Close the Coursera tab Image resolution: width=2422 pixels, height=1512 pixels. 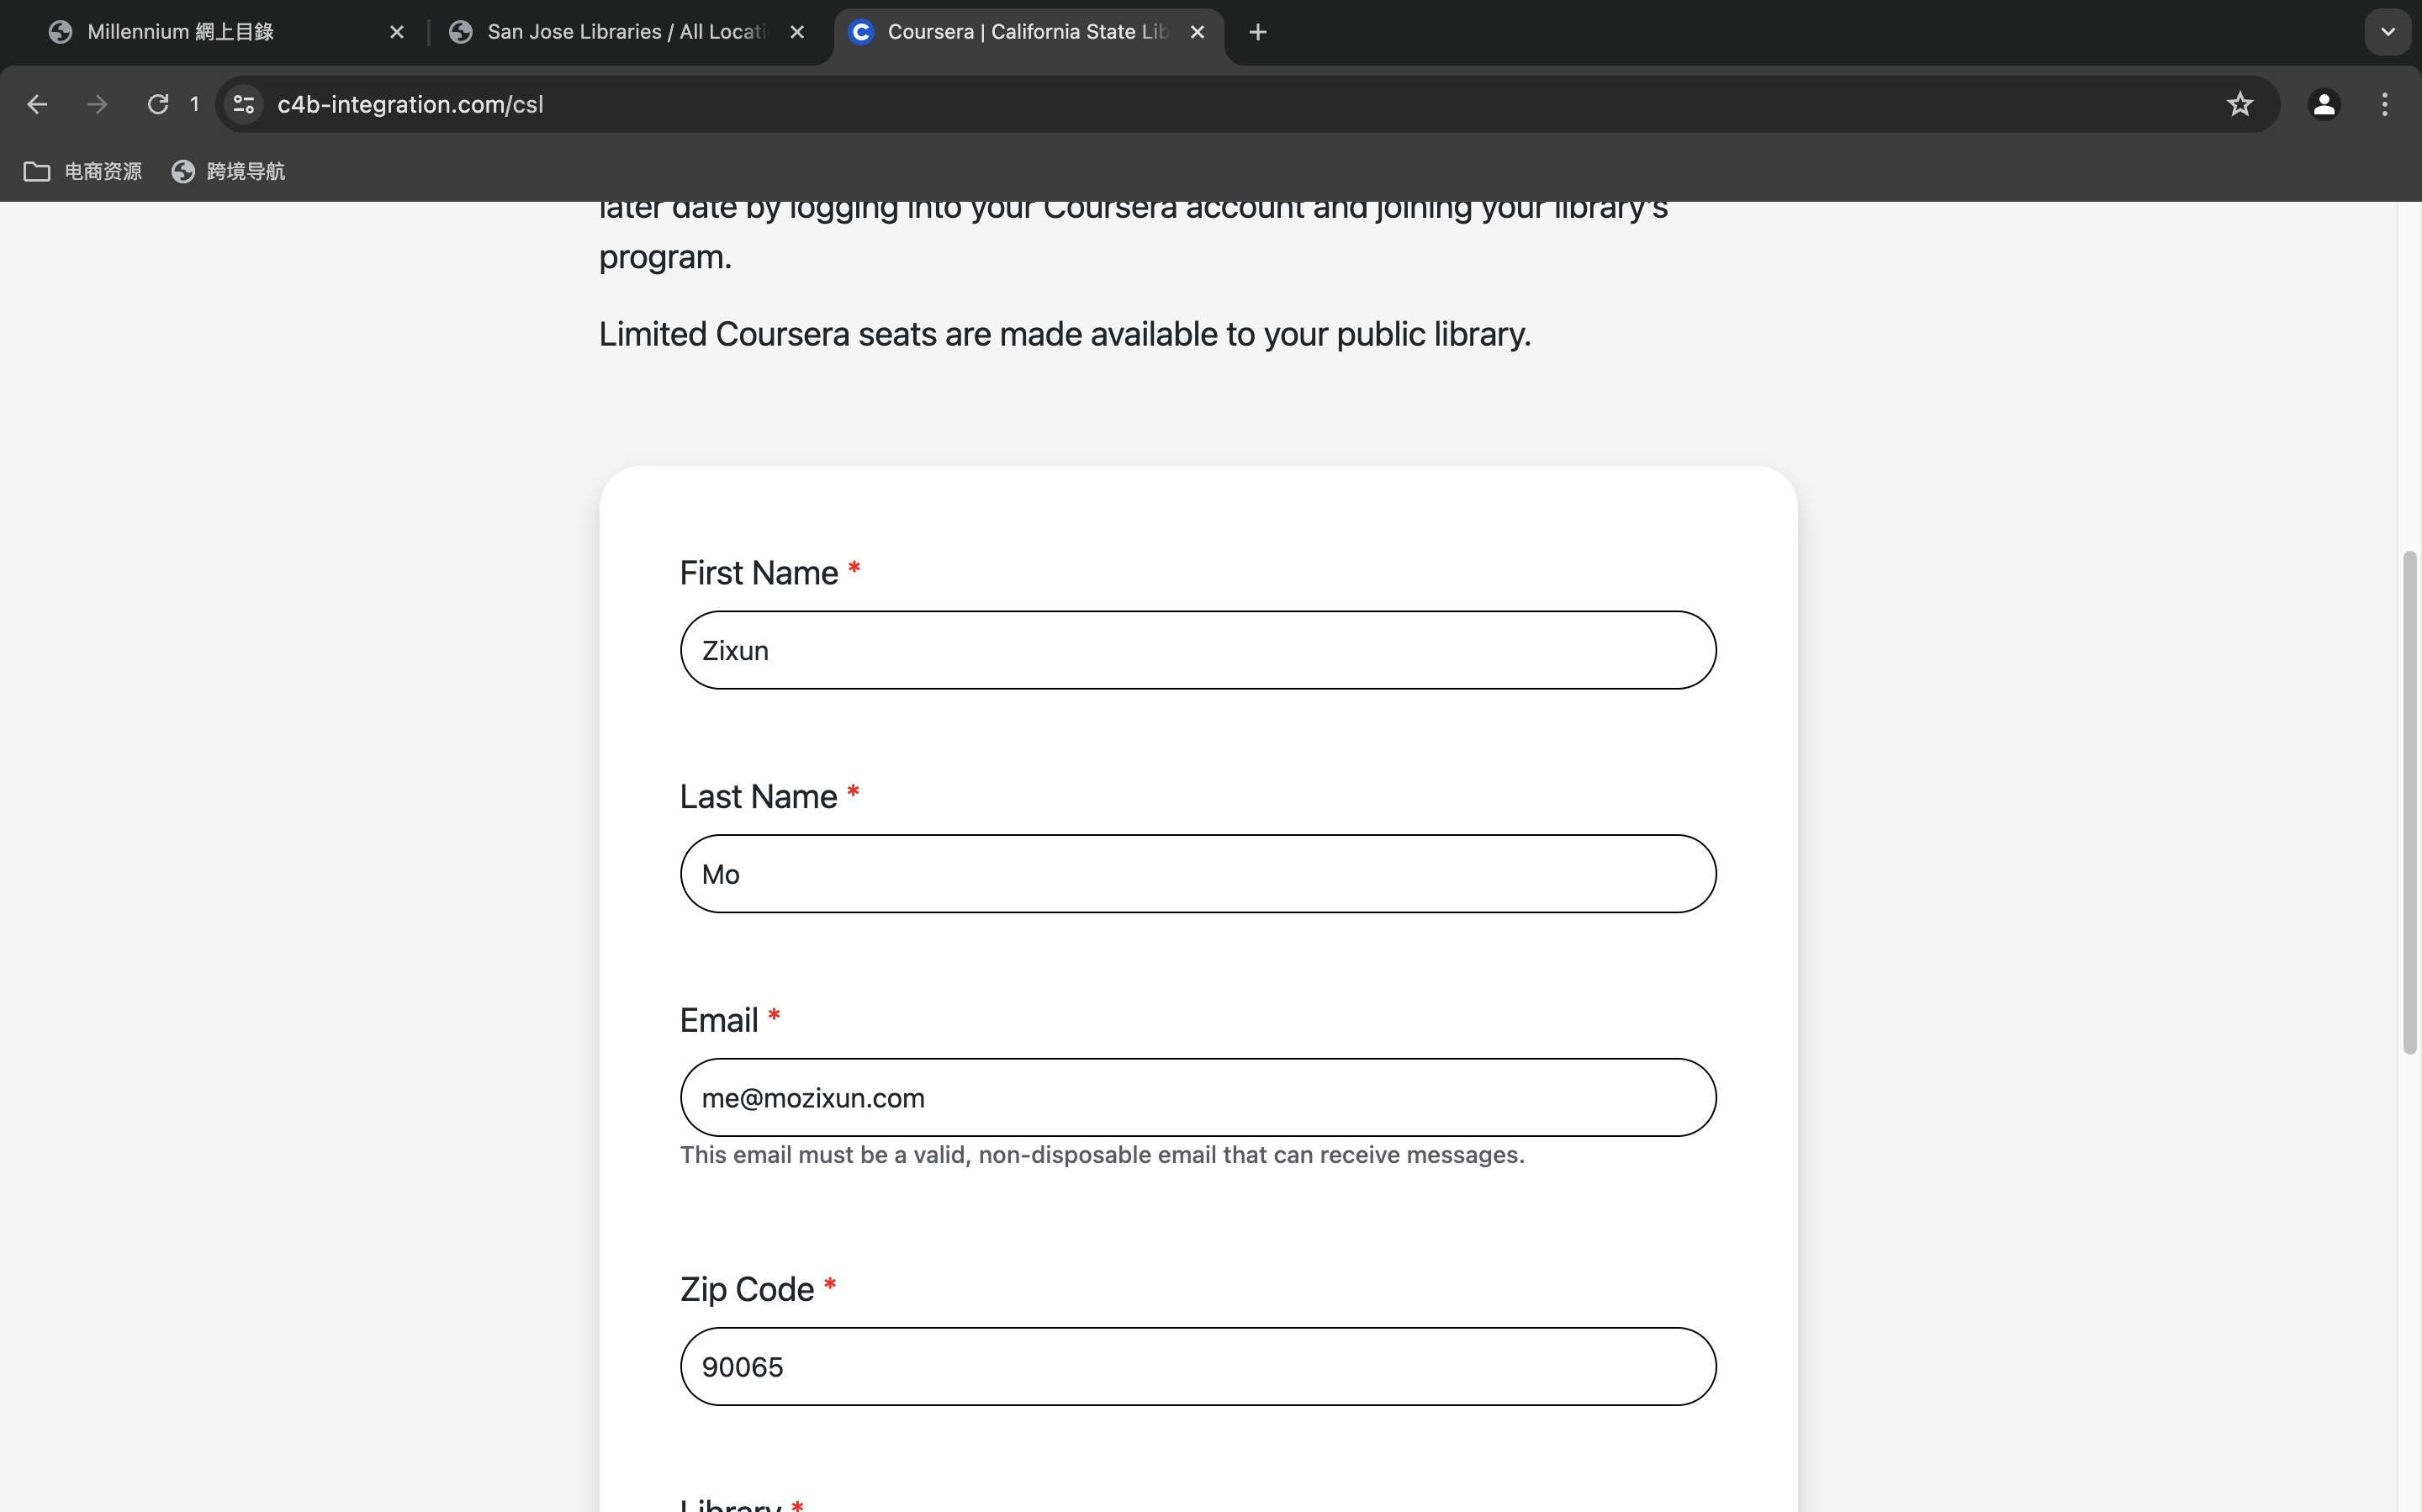coord(1197,32)
